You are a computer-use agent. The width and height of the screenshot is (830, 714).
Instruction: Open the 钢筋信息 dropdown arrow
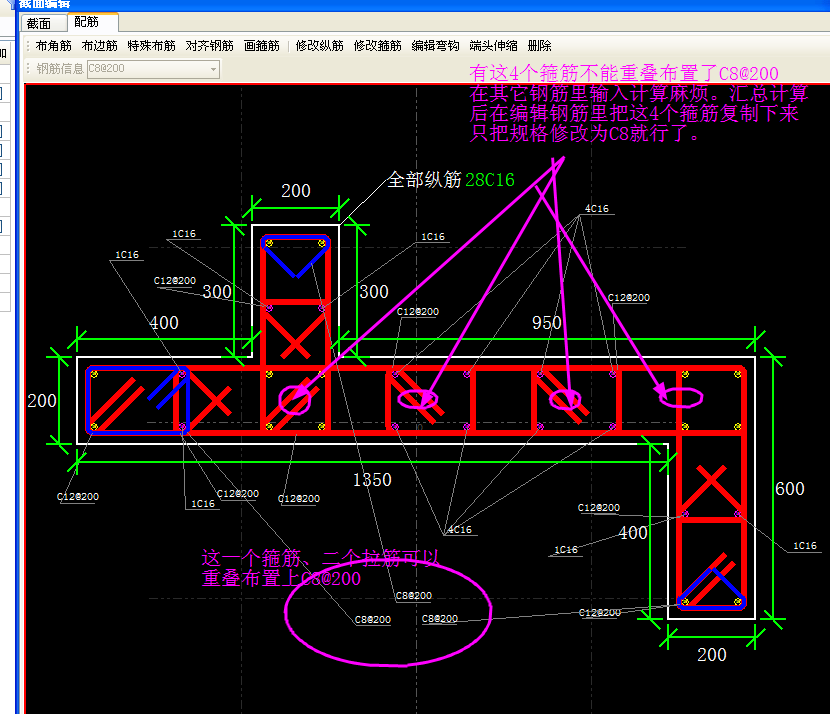[x=213, y=69]
